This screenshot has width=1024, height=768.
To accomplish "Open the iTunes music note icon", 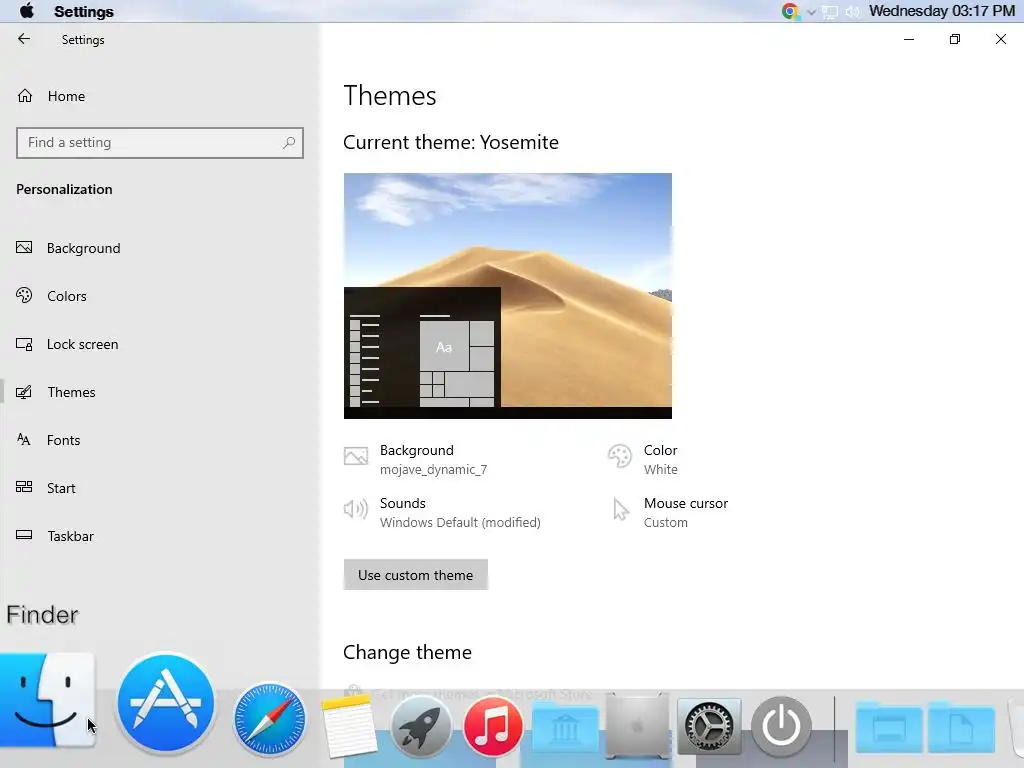I will tap(493, 726).
